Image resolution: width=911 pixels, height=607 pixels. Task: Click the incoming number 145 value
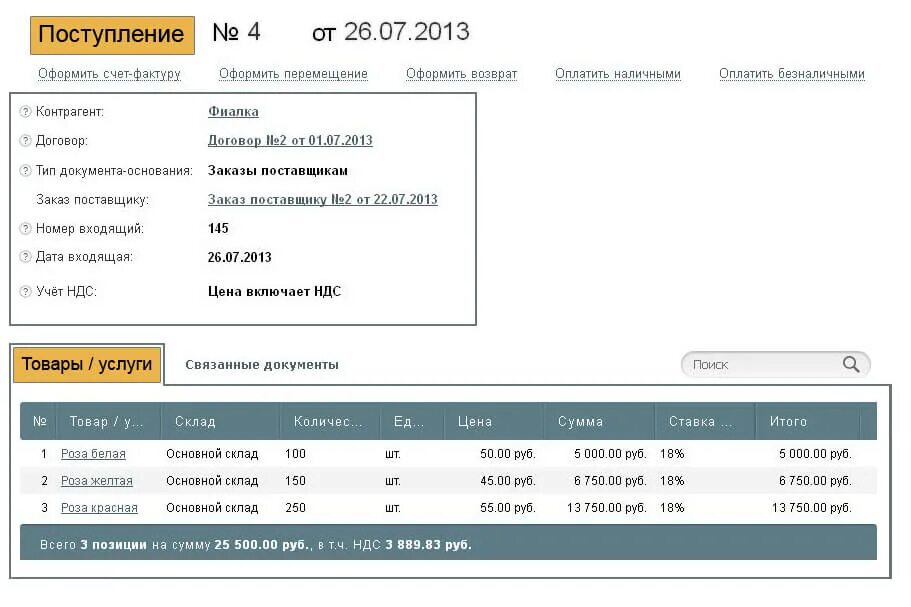point(218,228)
